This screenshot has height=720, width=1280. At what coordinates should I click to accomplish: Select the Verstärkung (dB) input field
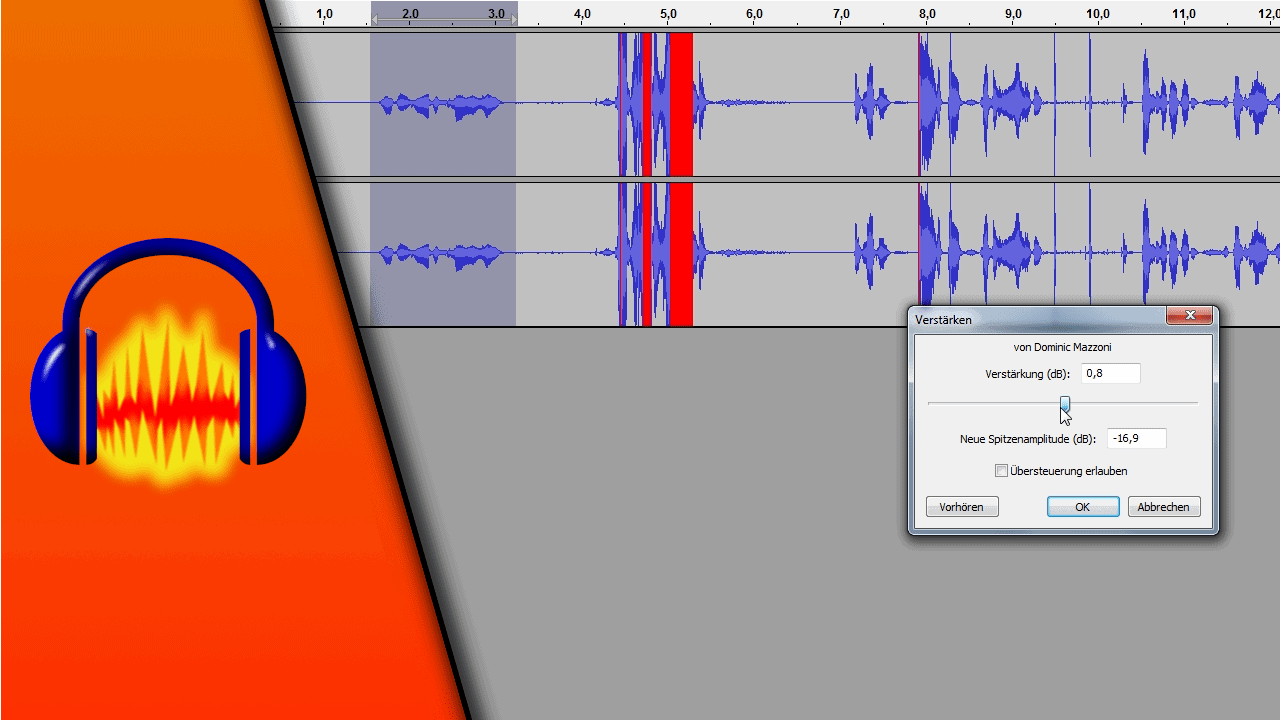coord(1110,372)
